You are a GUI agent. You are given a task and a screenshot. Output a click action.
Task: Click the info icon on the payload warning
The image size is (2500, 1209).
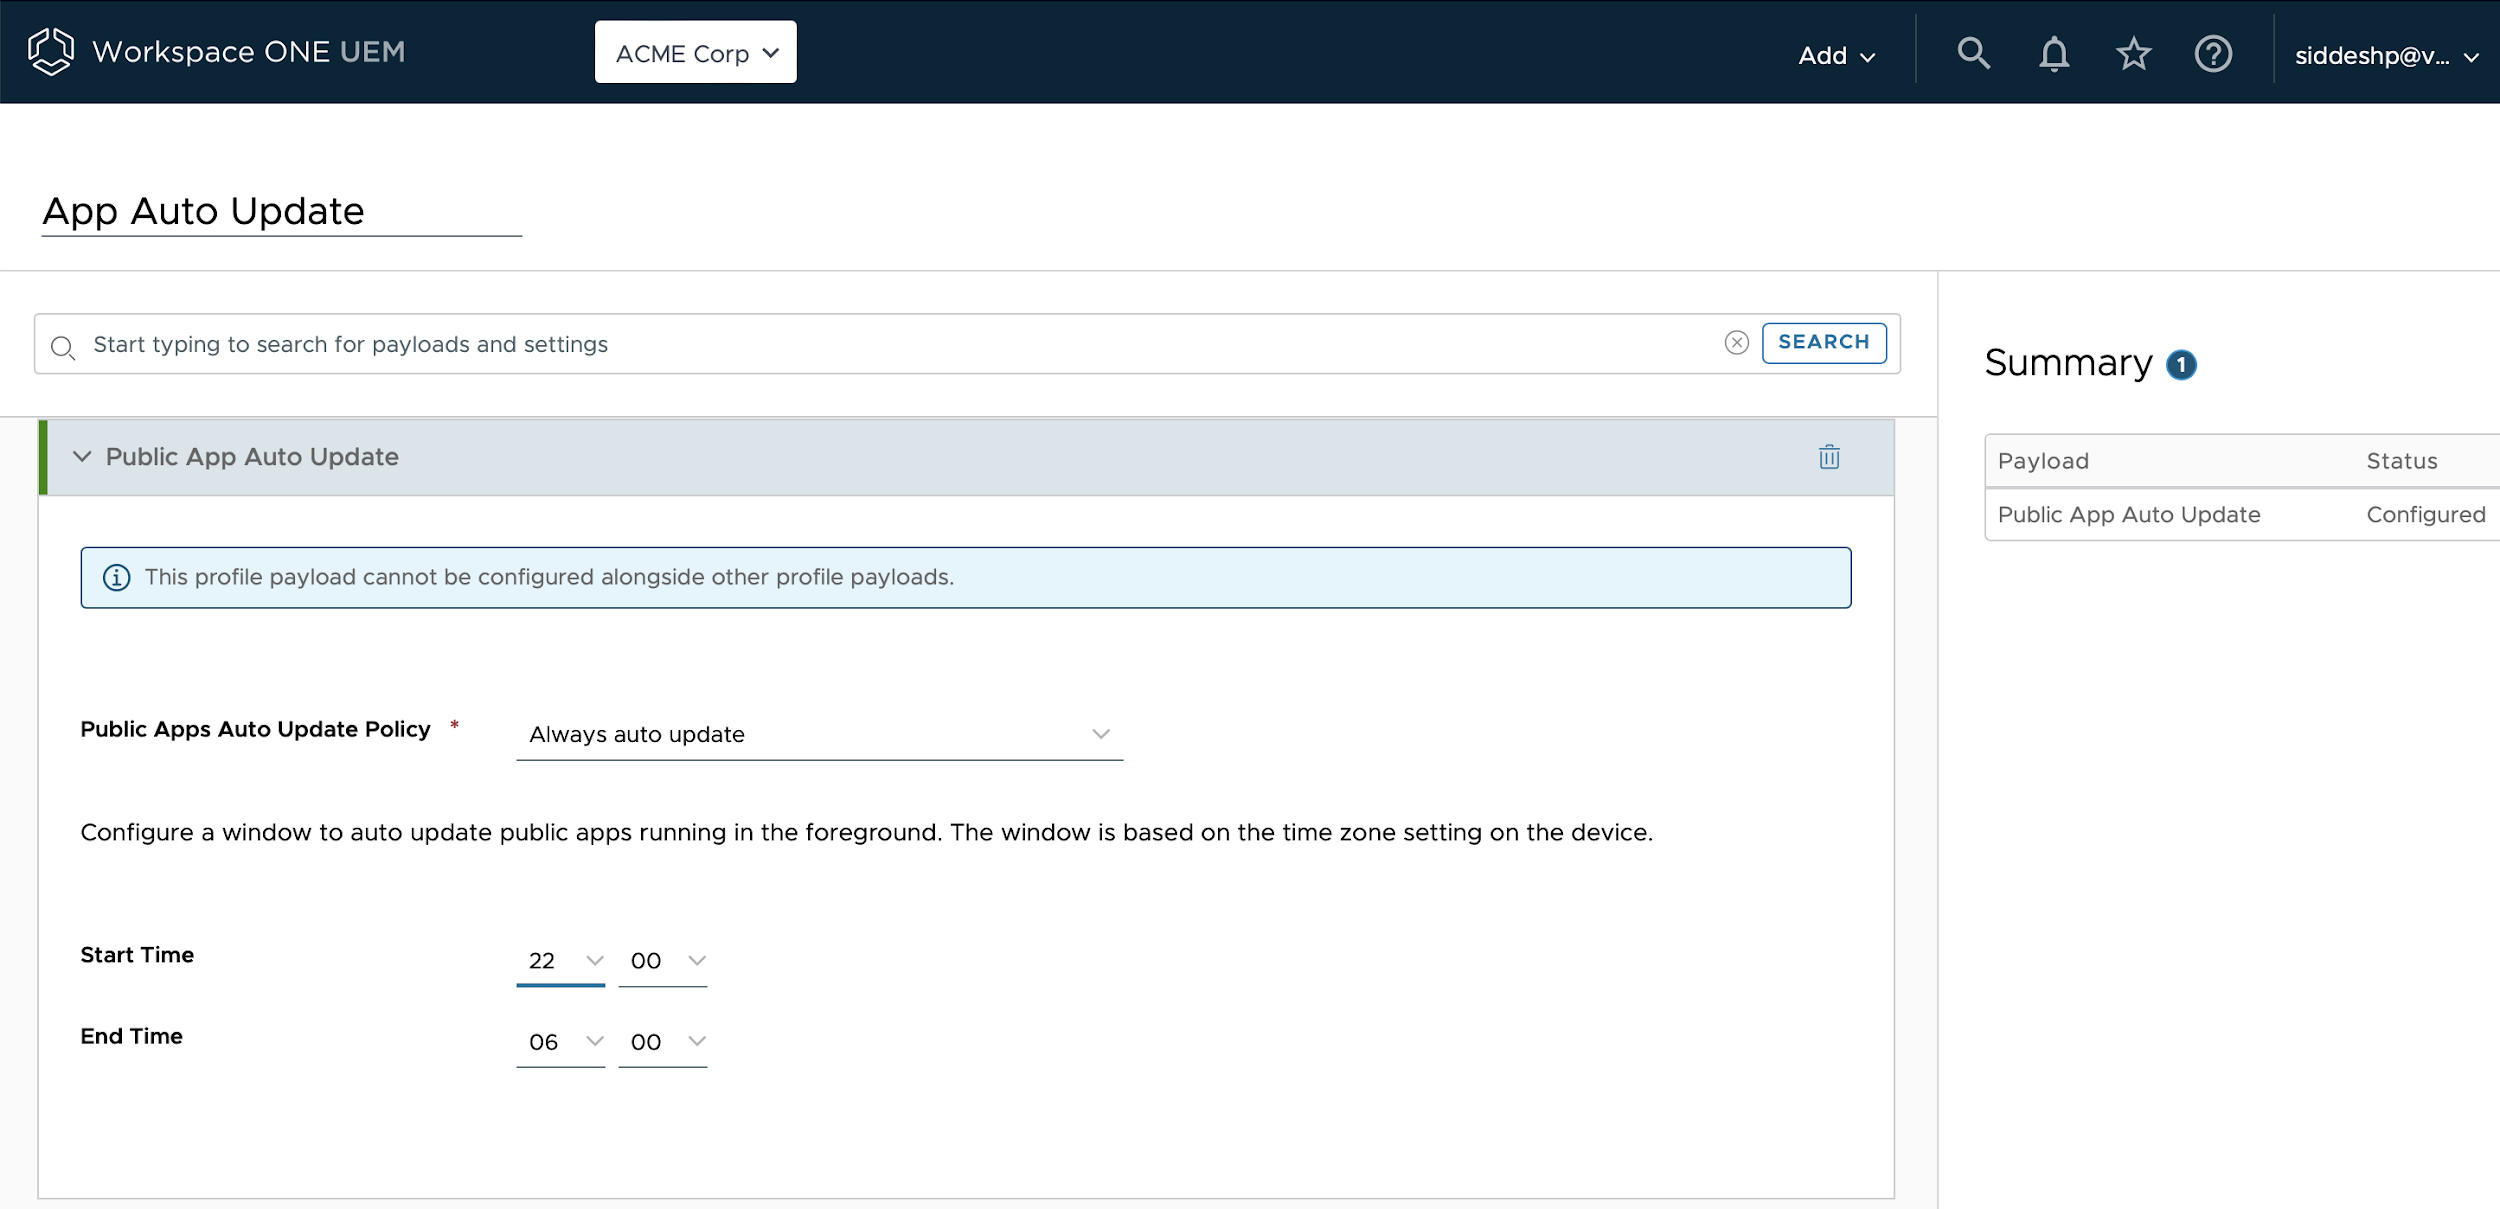117,577
